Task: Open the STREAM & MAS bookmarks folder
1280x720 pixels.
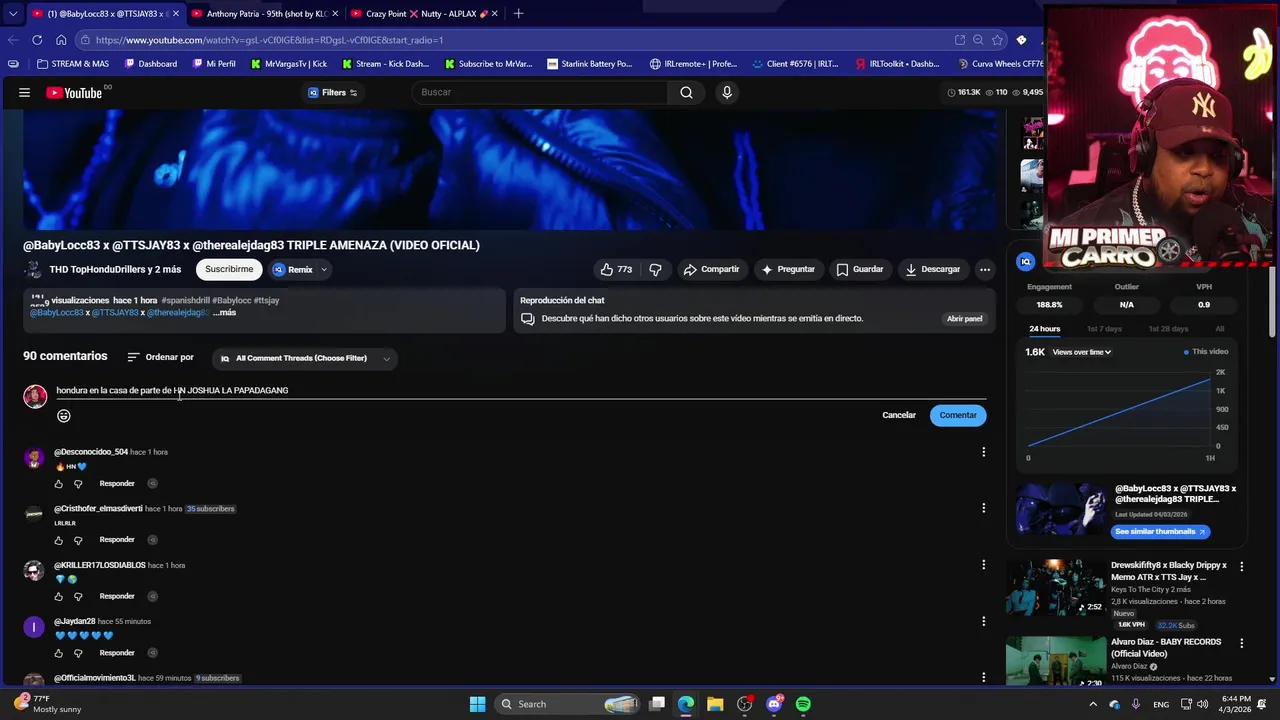Action: pos(72,63)
